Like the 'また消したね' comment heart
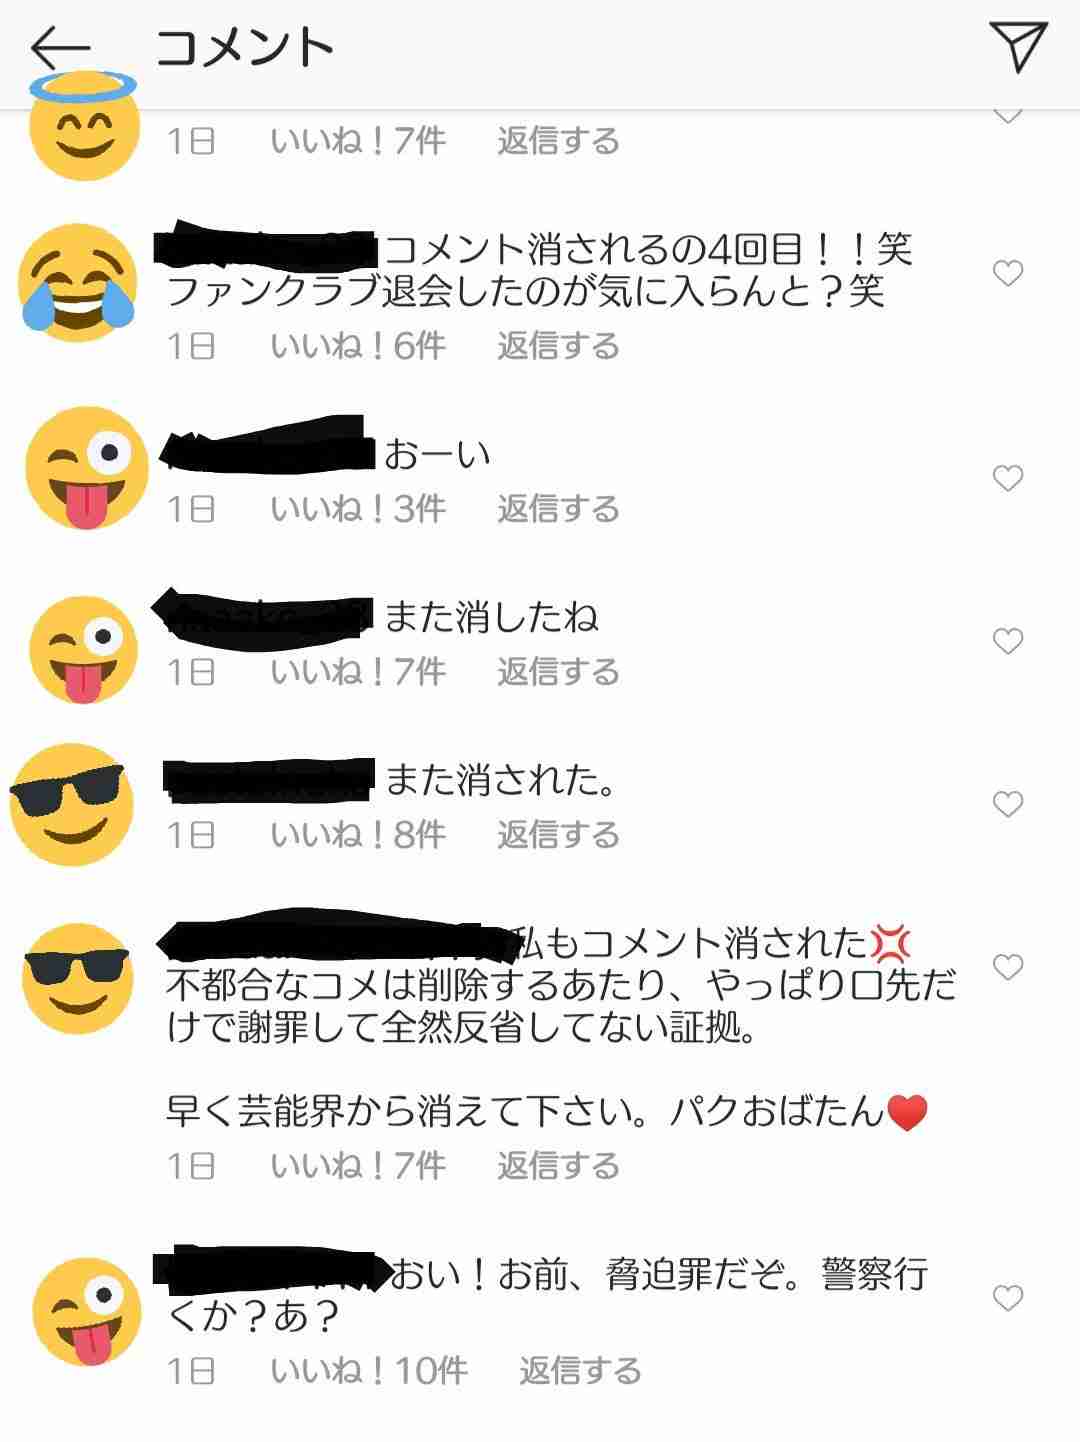The image size is (1080, 1442). [1008, 641]
